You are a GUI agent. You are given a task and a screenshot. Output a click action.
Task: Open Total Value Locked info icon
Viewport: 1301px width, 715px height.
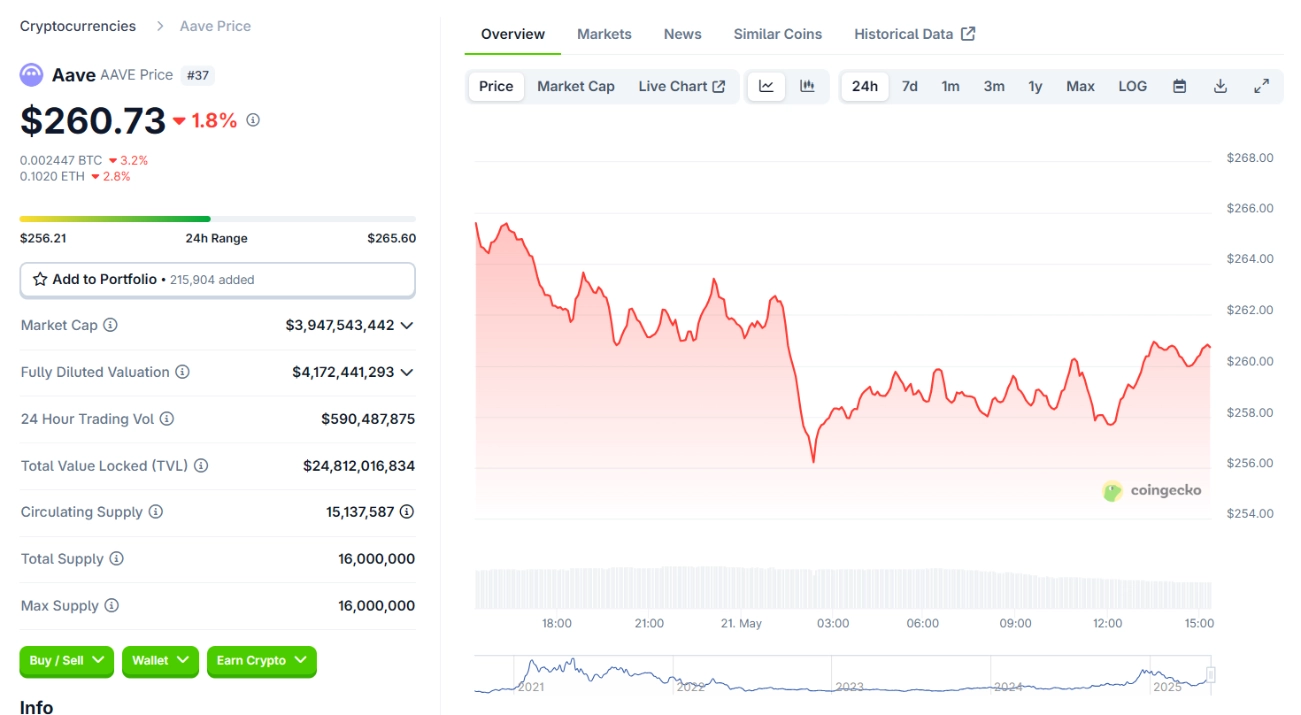tap(201, 466)
